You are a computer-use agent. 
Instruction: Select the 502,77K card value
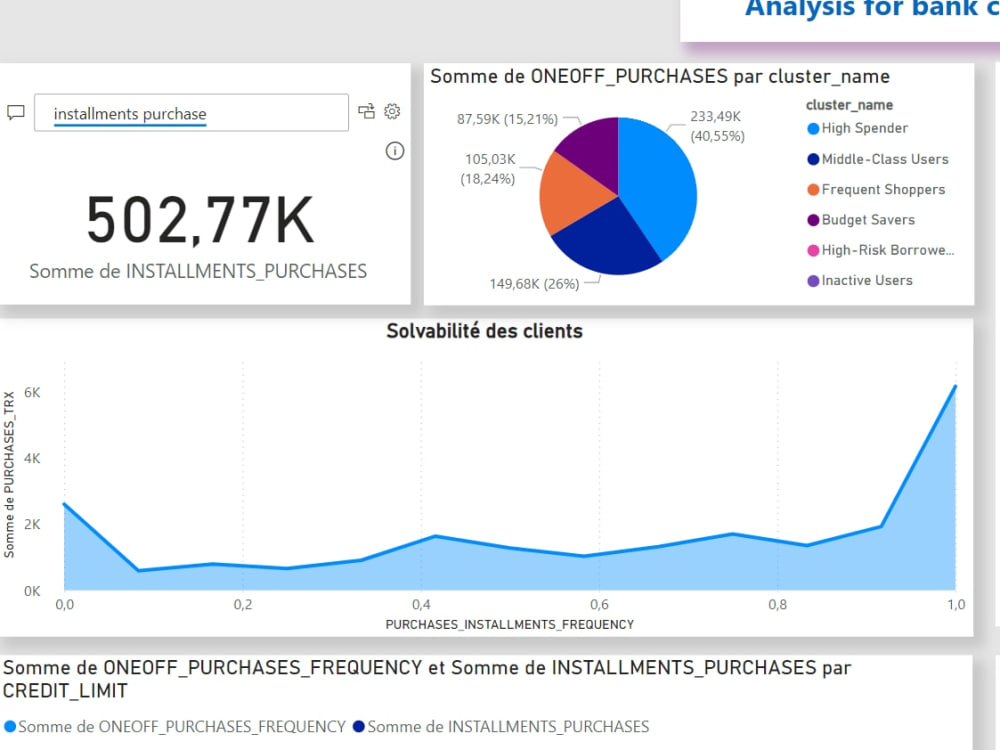[x=200, y=221]
